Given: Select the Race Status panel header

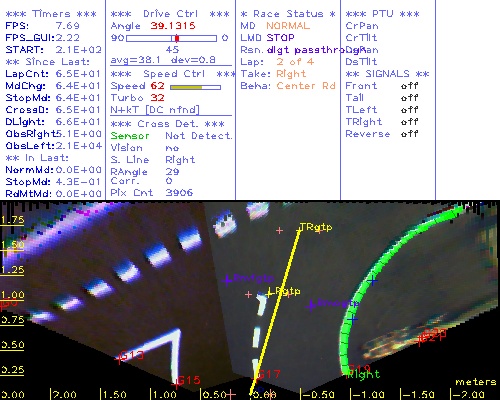Looking at the screenshot, I should [288, 14].
